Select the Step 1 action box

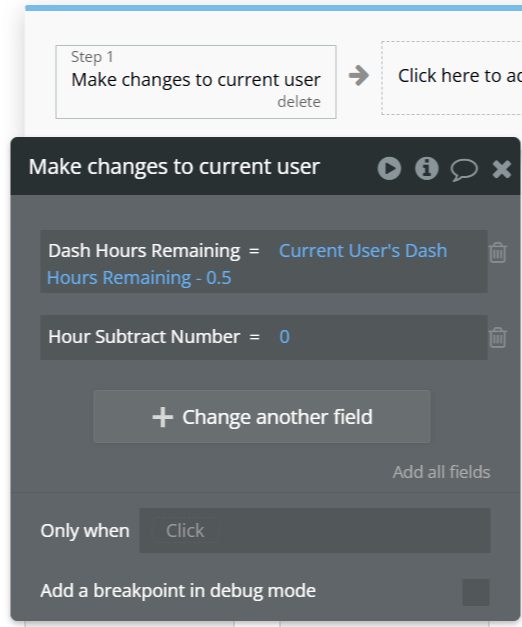tap(196, 82)
